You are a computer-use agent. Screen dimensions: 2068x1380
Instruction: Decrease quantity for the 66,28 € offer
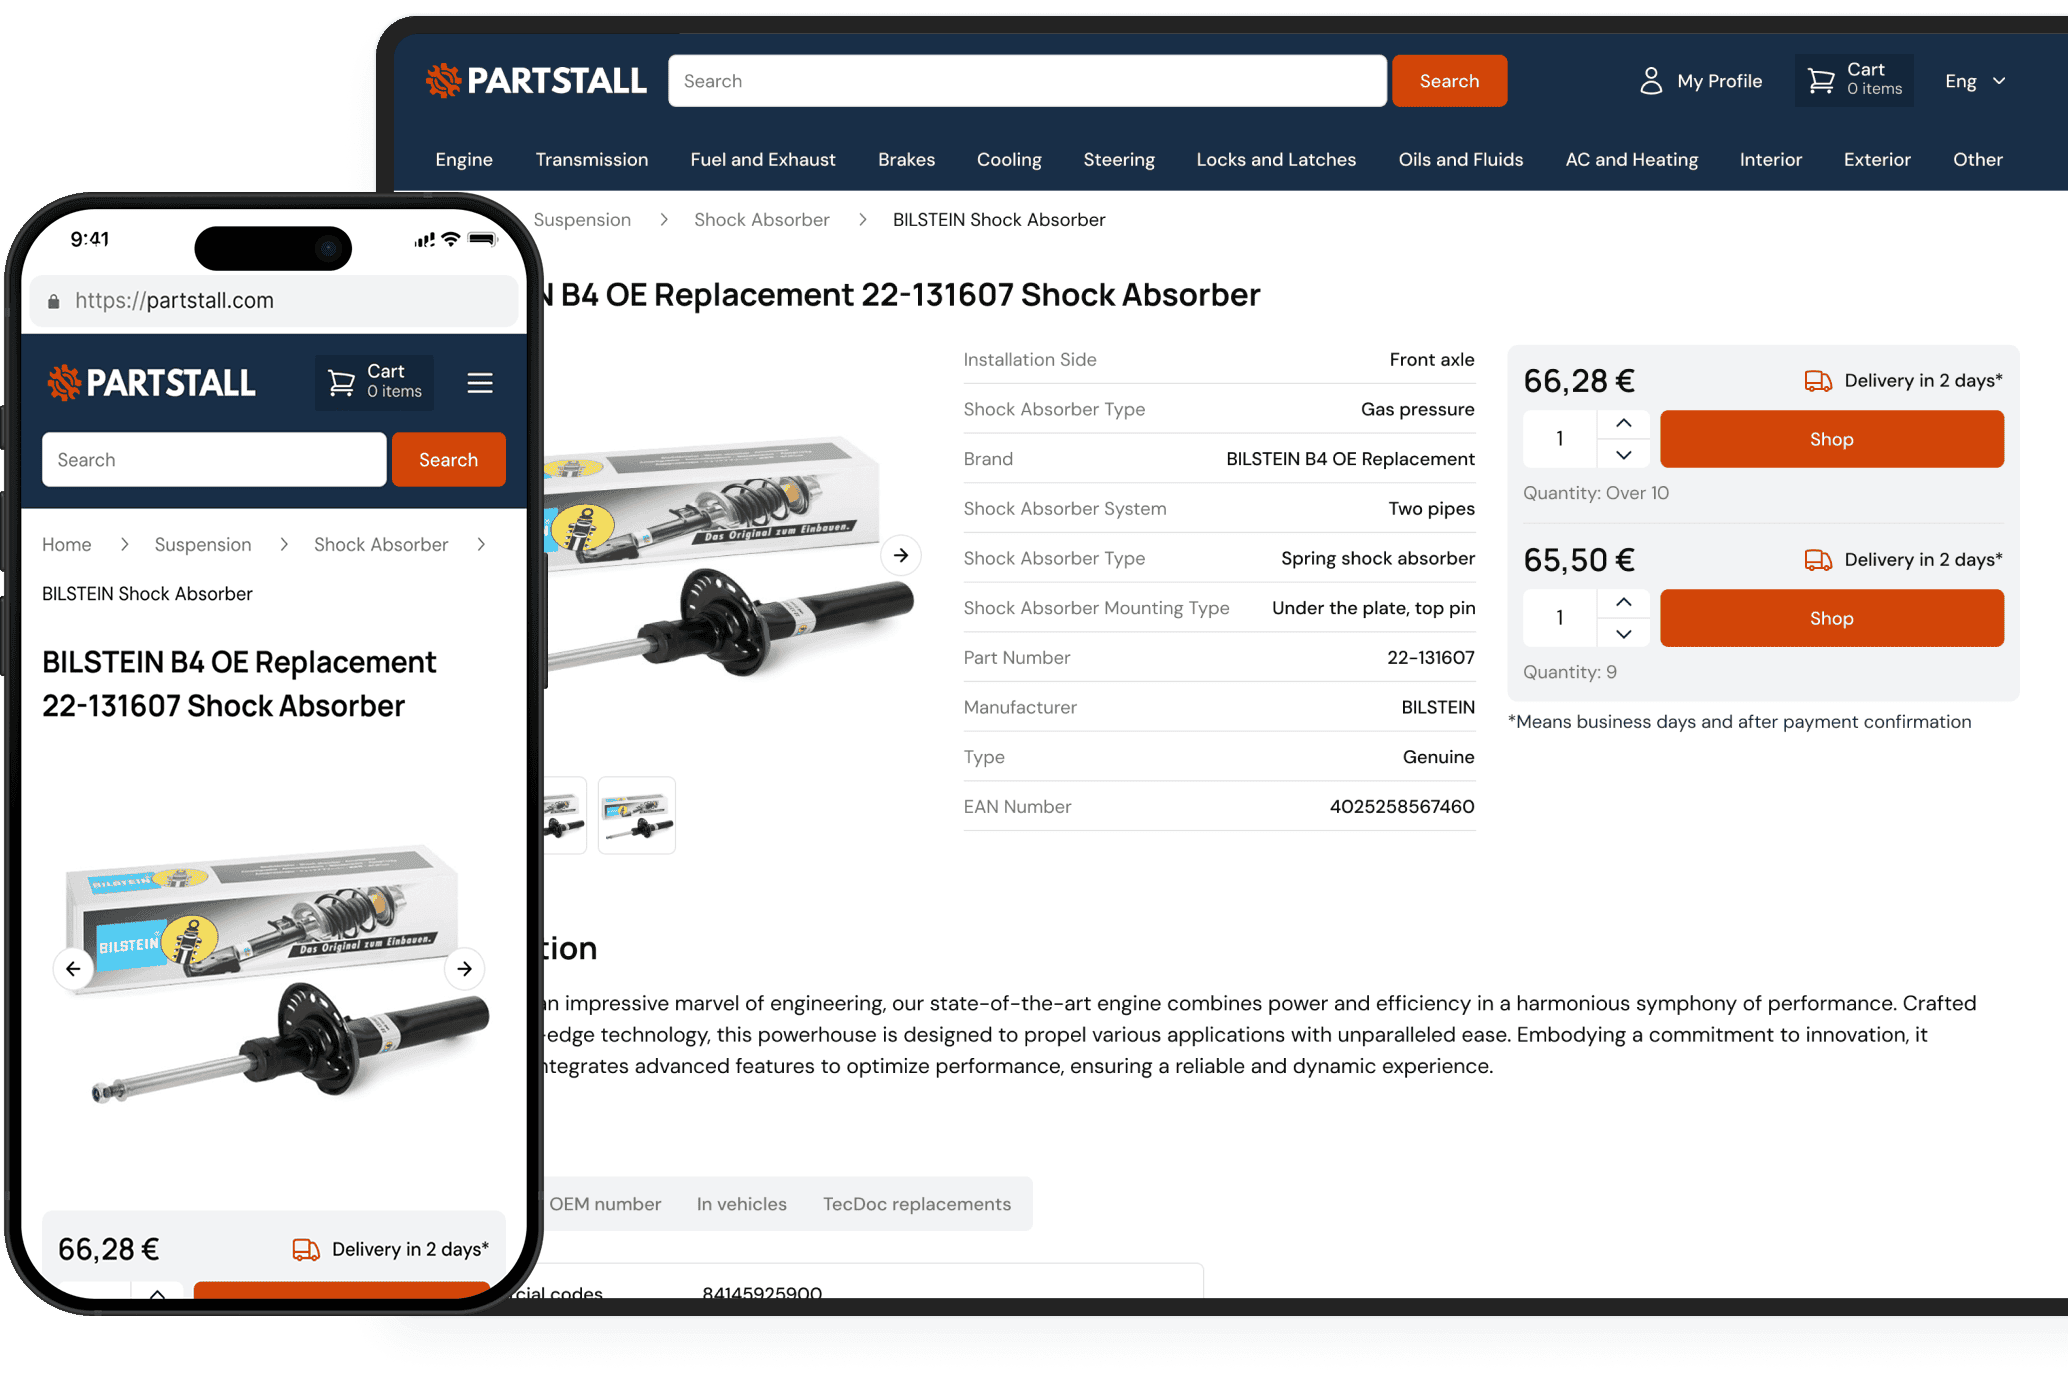(x=1623, y=454)
